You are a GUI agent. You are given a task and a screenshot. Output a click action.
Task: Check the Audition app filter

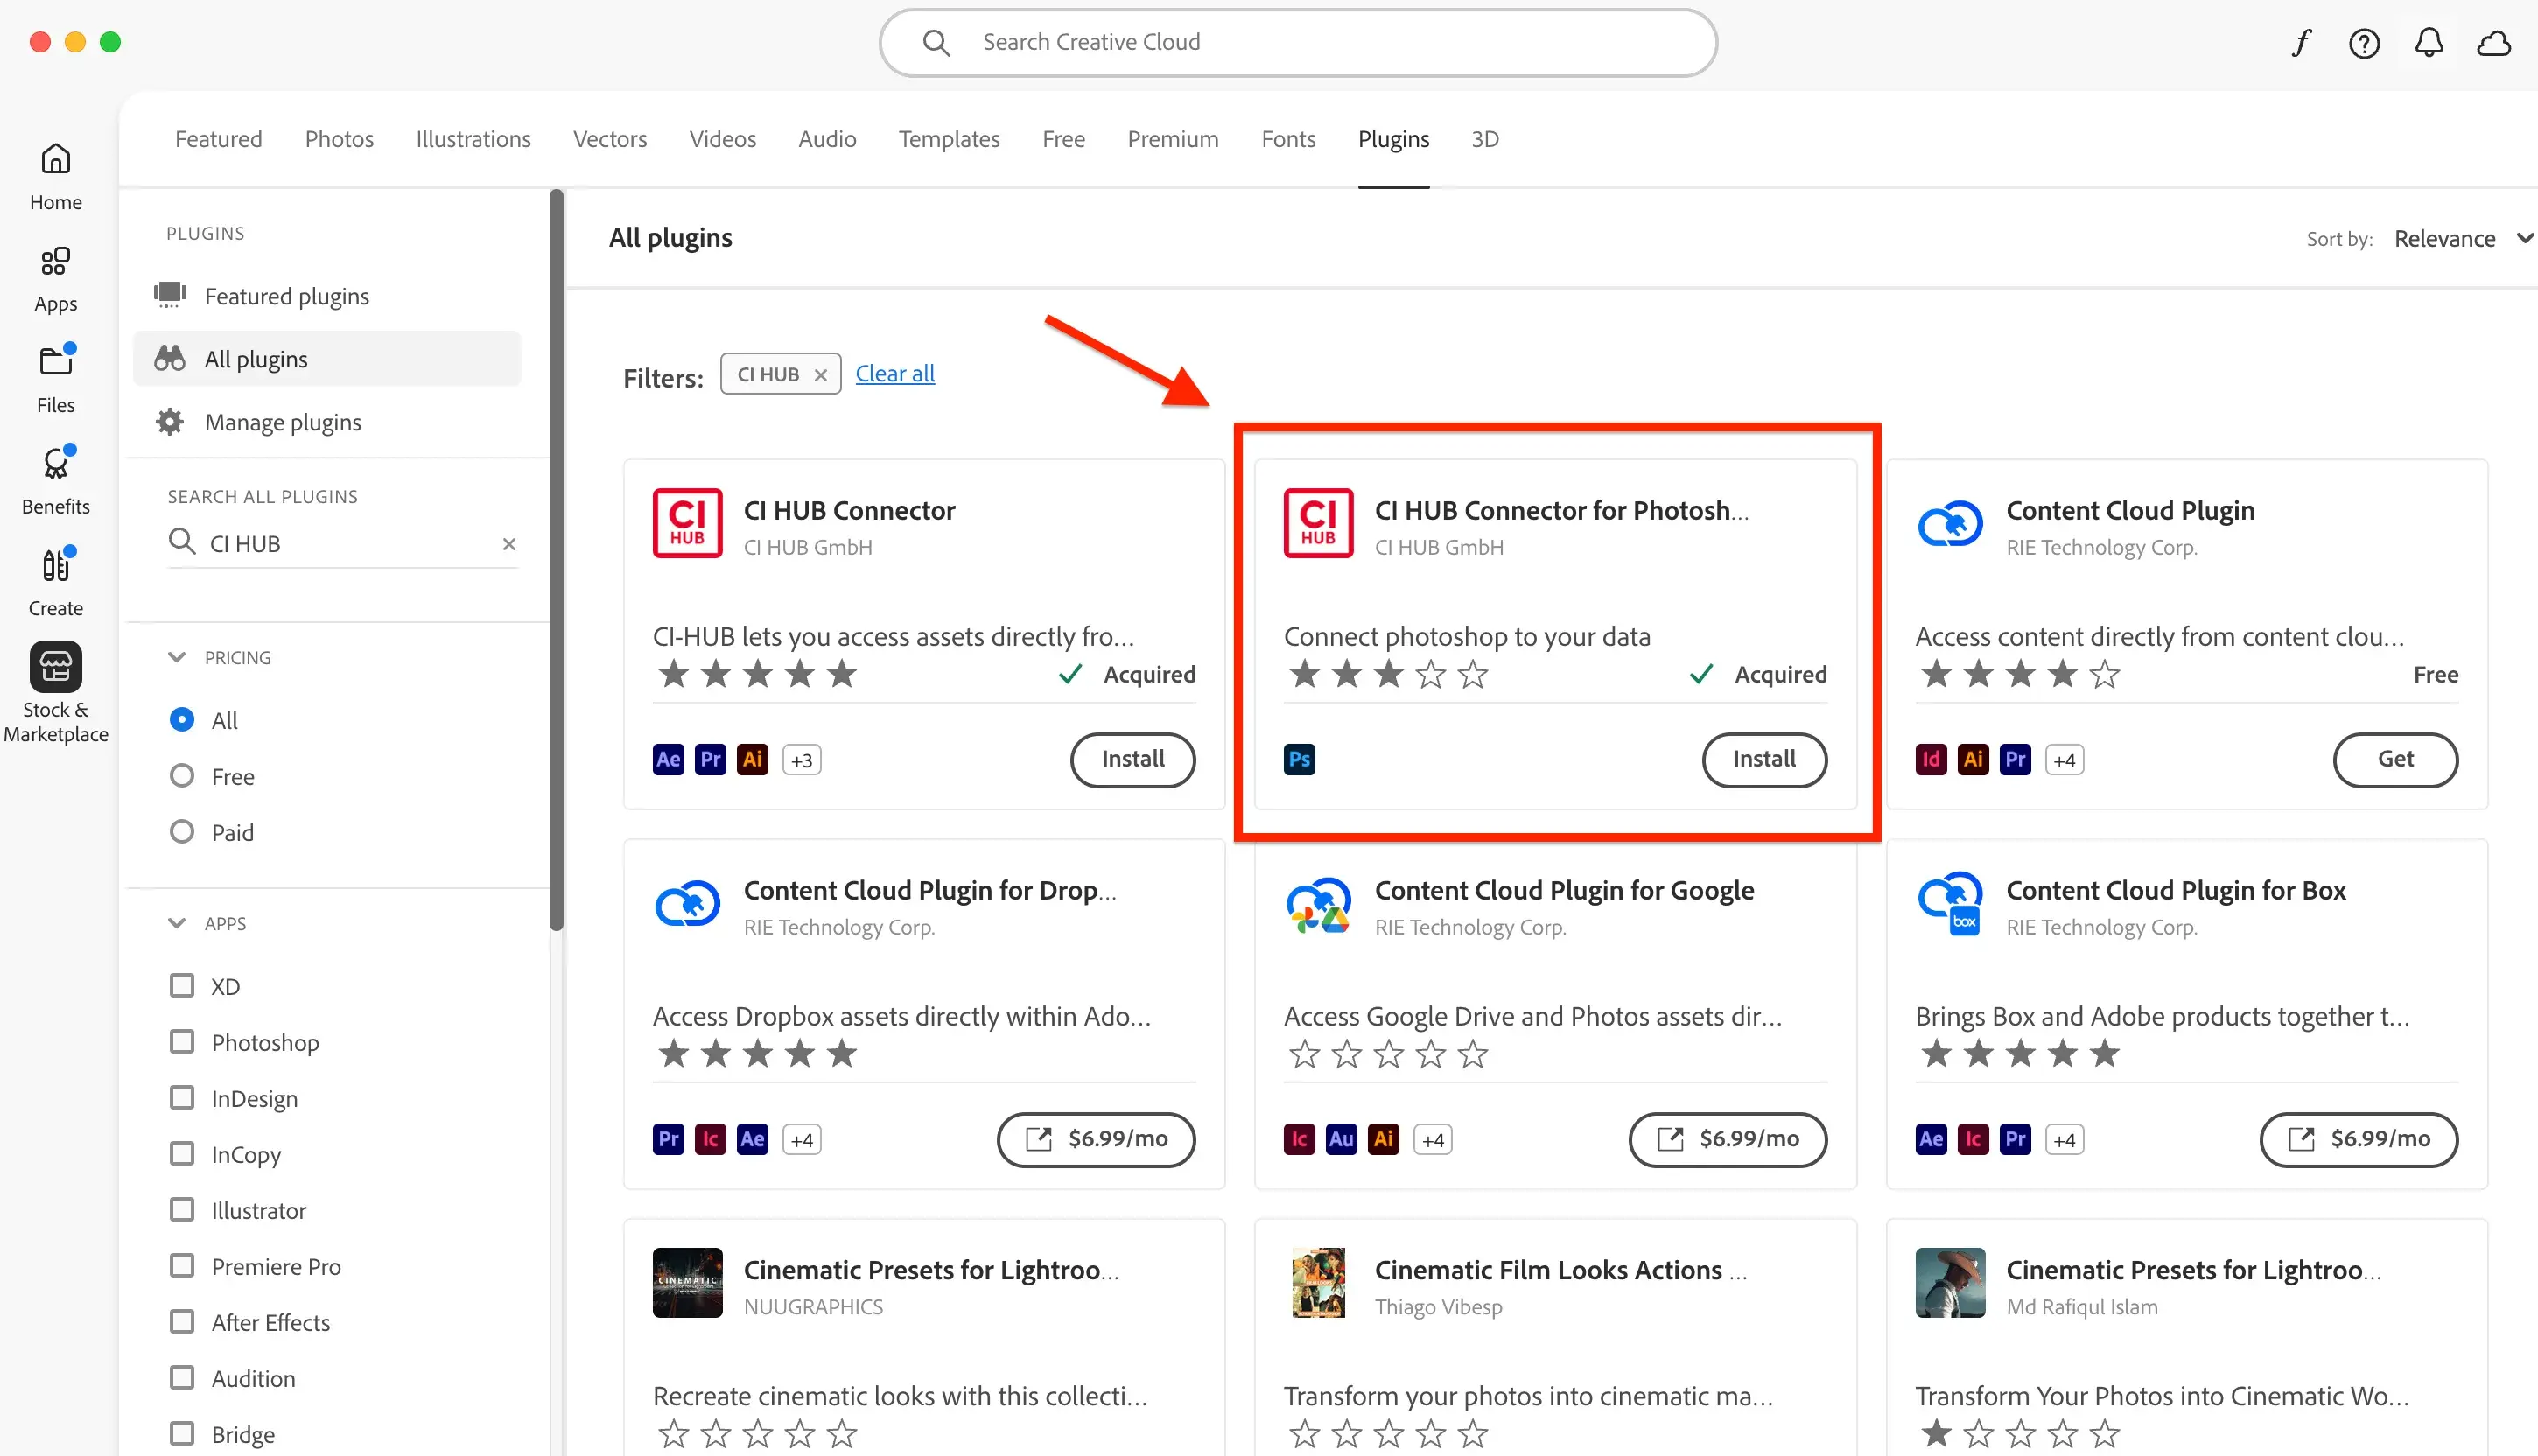click(x=182, y=1377)
